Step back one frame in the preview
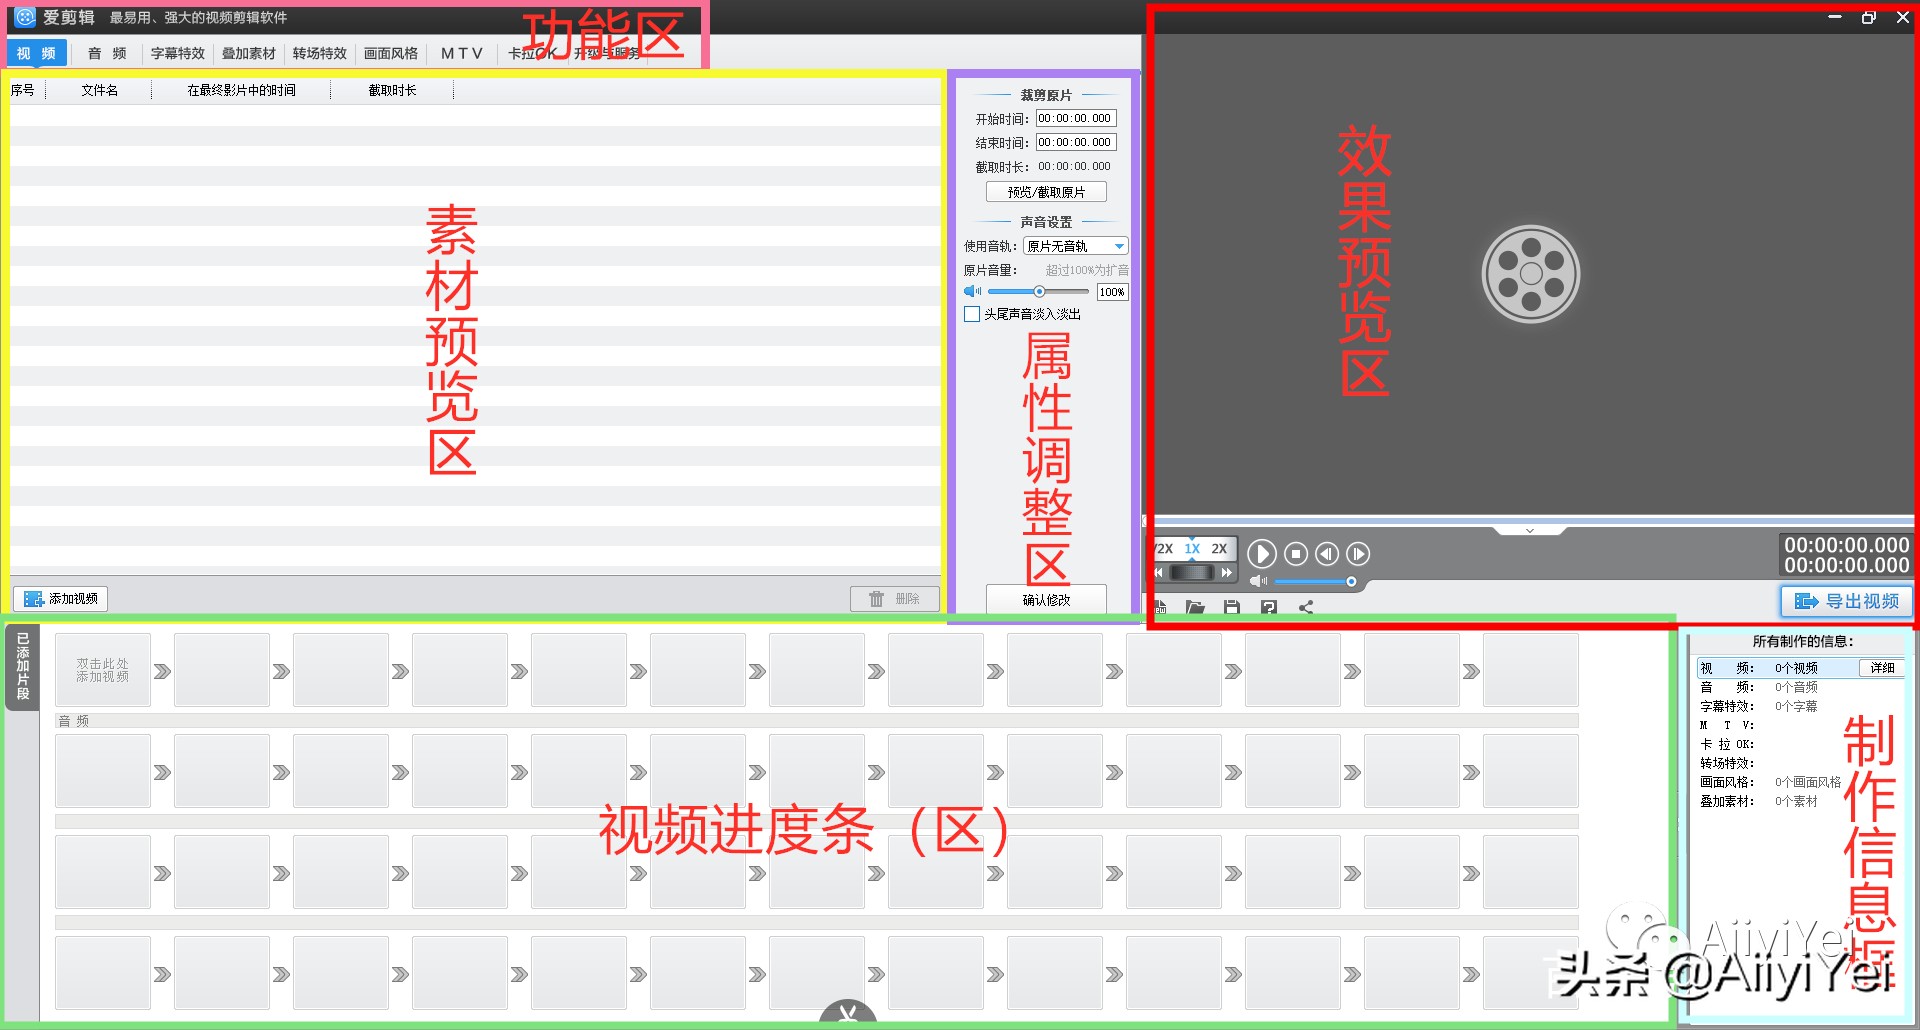 1327,553
